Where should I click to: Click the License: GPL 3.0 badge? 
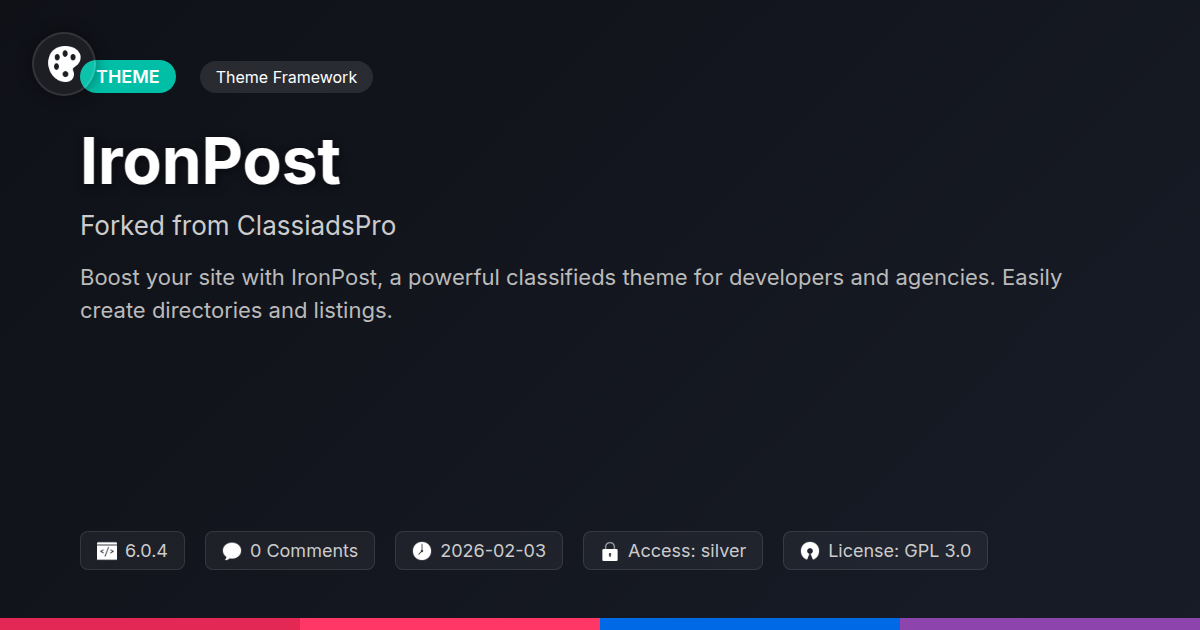(885, 551)
